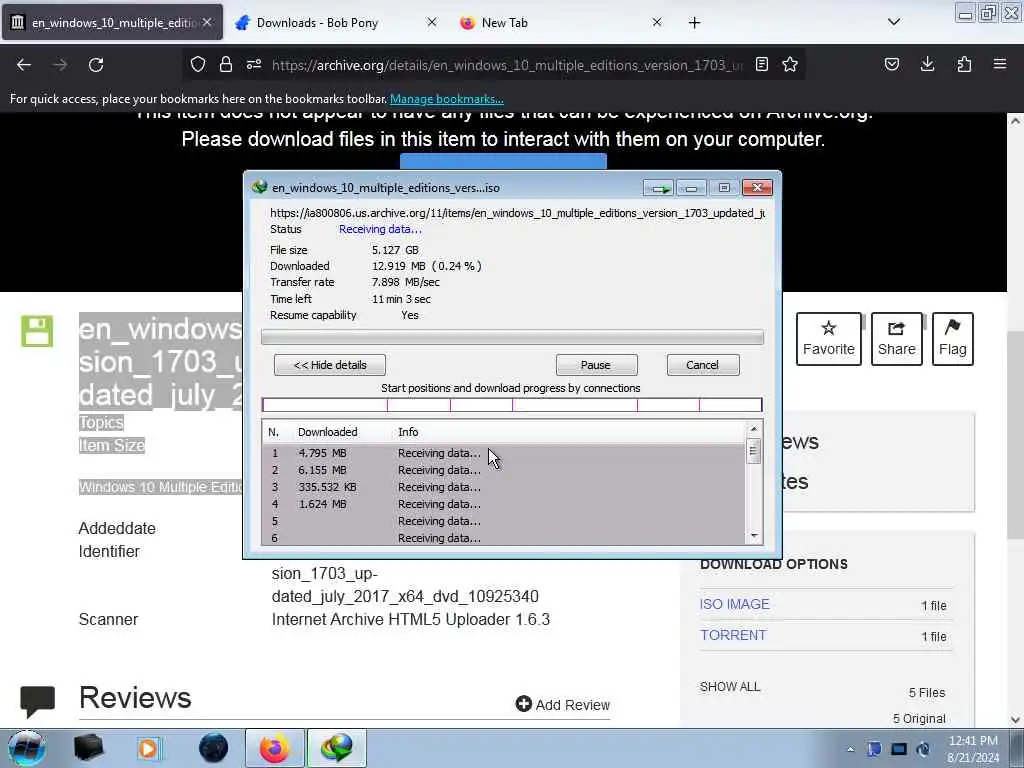Select connection 4 row with 1.624 MB
1024x768 pixels.
[x=503, y=504]
